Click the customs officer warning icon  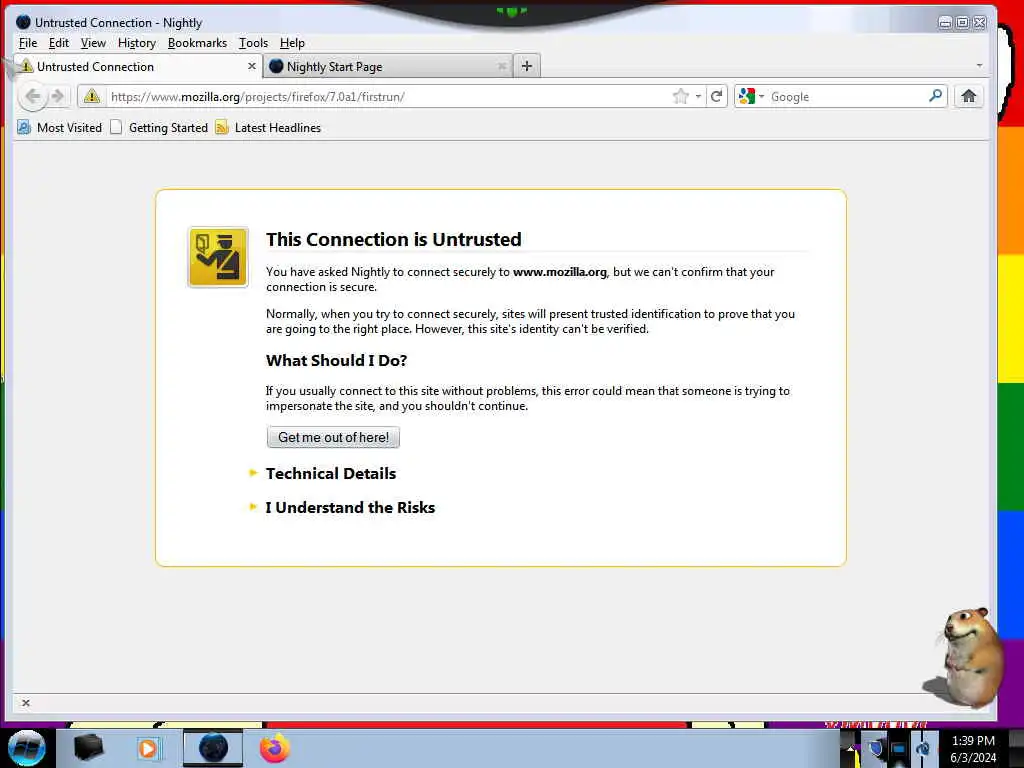click(218, 257)
